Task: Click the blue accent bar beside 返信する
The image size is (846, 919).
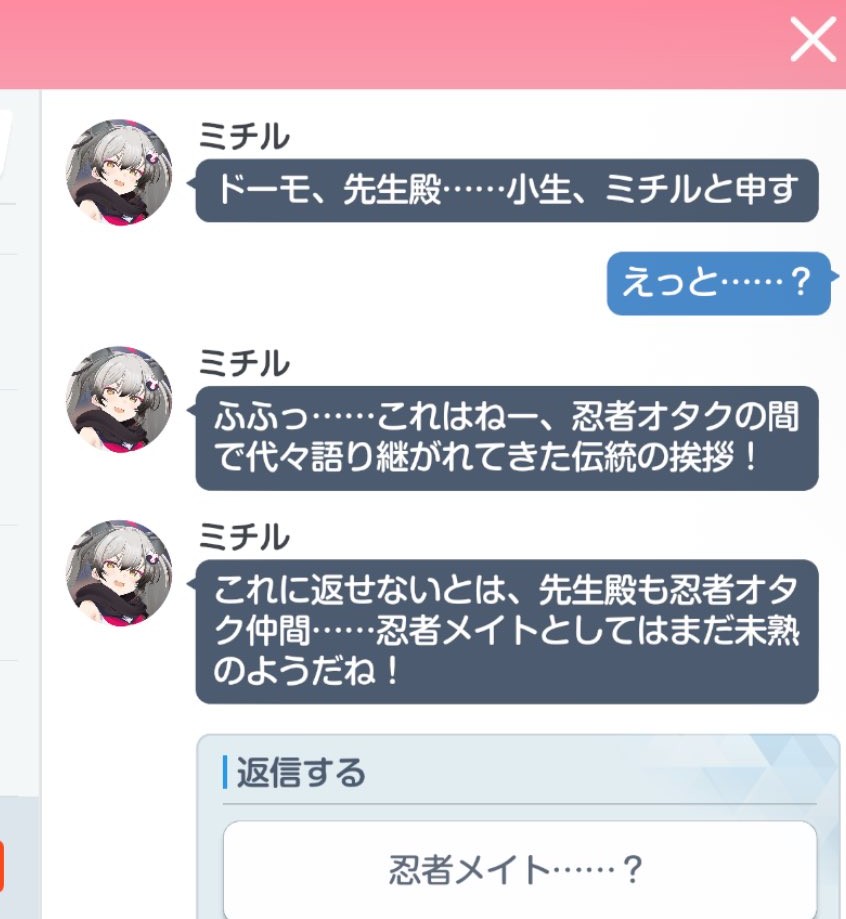Action: point(225,772)
